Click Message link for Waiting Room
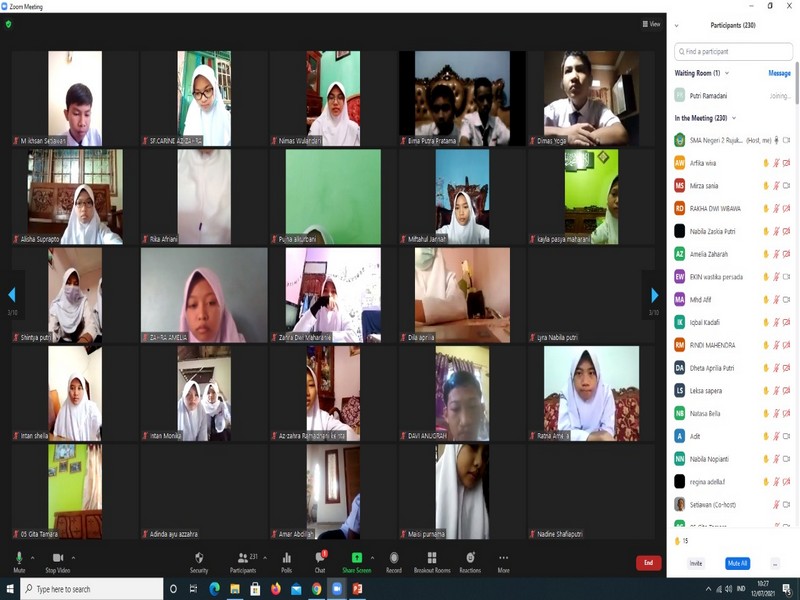 point(779,73)
